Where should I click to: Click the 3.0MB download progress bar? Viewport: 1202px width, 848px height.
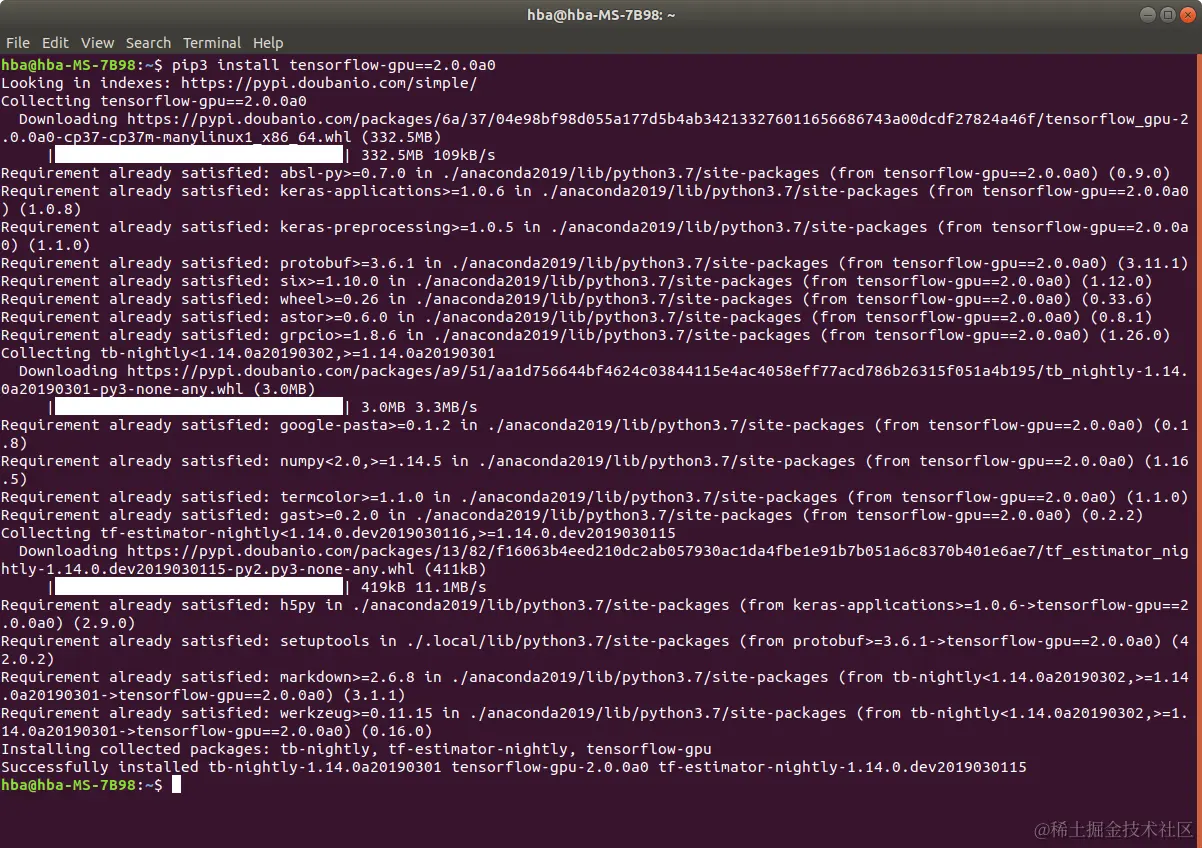coord(198,407)
